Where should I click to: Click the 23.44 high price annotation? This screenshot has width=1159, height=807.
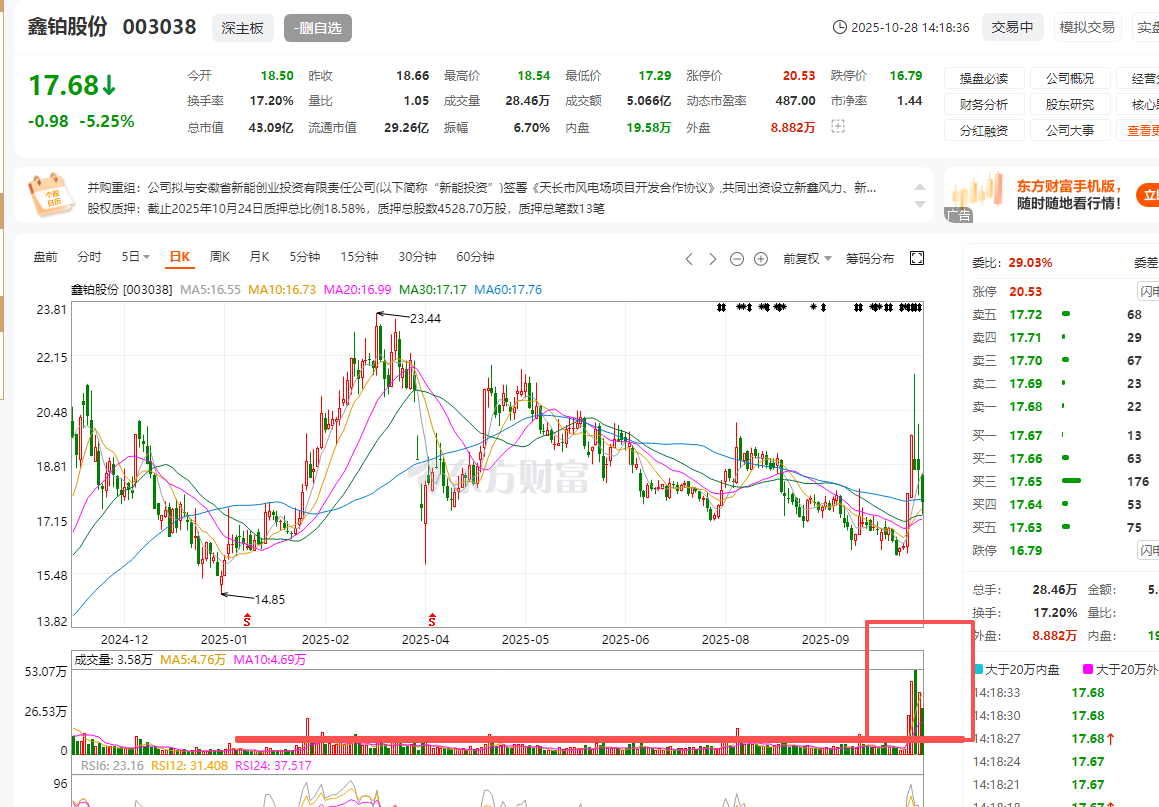pyautogui.click(x=425, y=319)
